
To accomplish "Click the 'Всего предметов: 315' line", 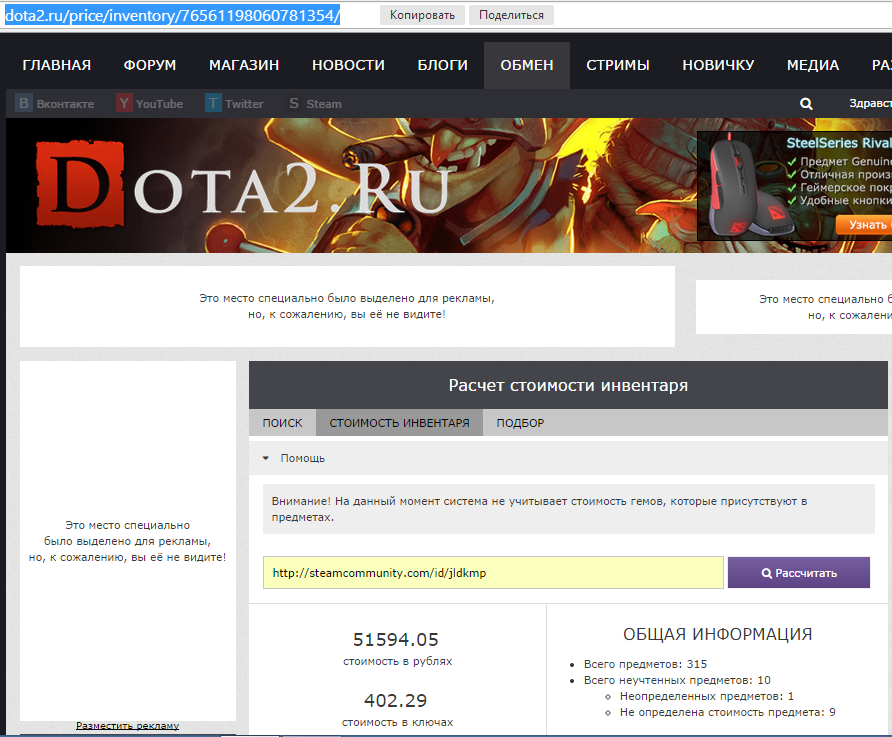I will (645, 664).
